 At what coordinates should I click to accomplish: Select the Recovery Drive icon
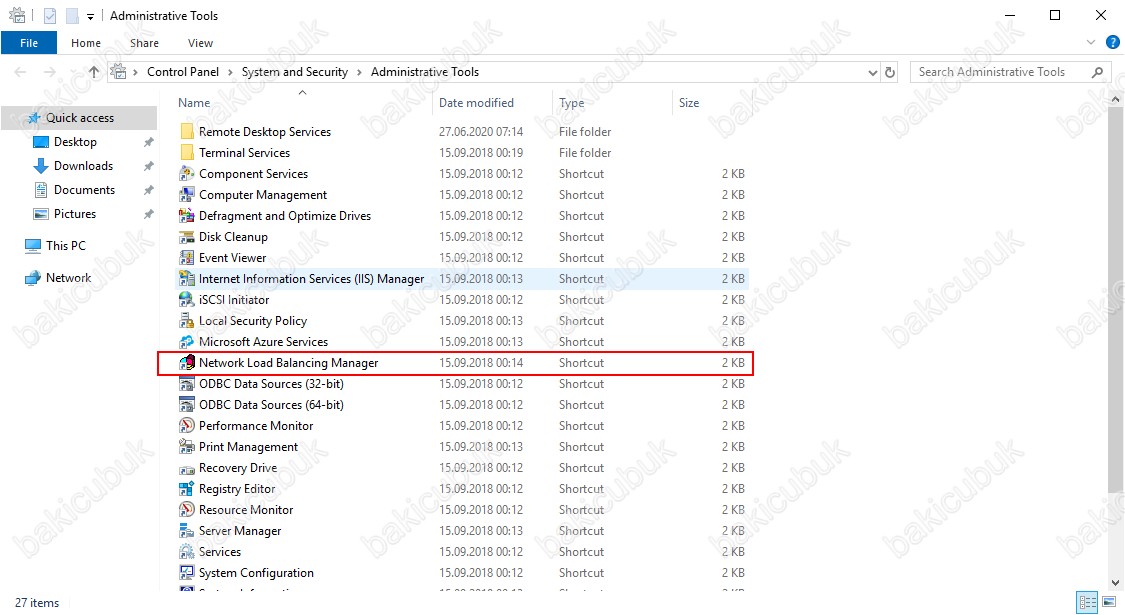point(187,468)
